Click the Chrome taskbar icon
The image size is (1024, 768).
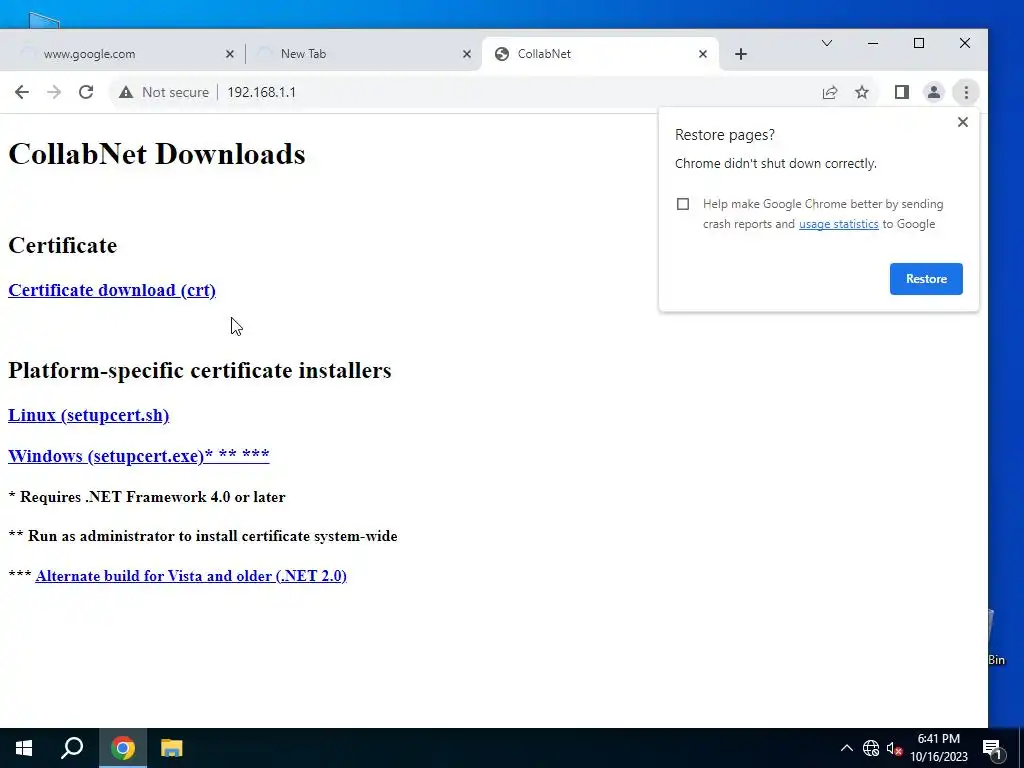point(123,748)
